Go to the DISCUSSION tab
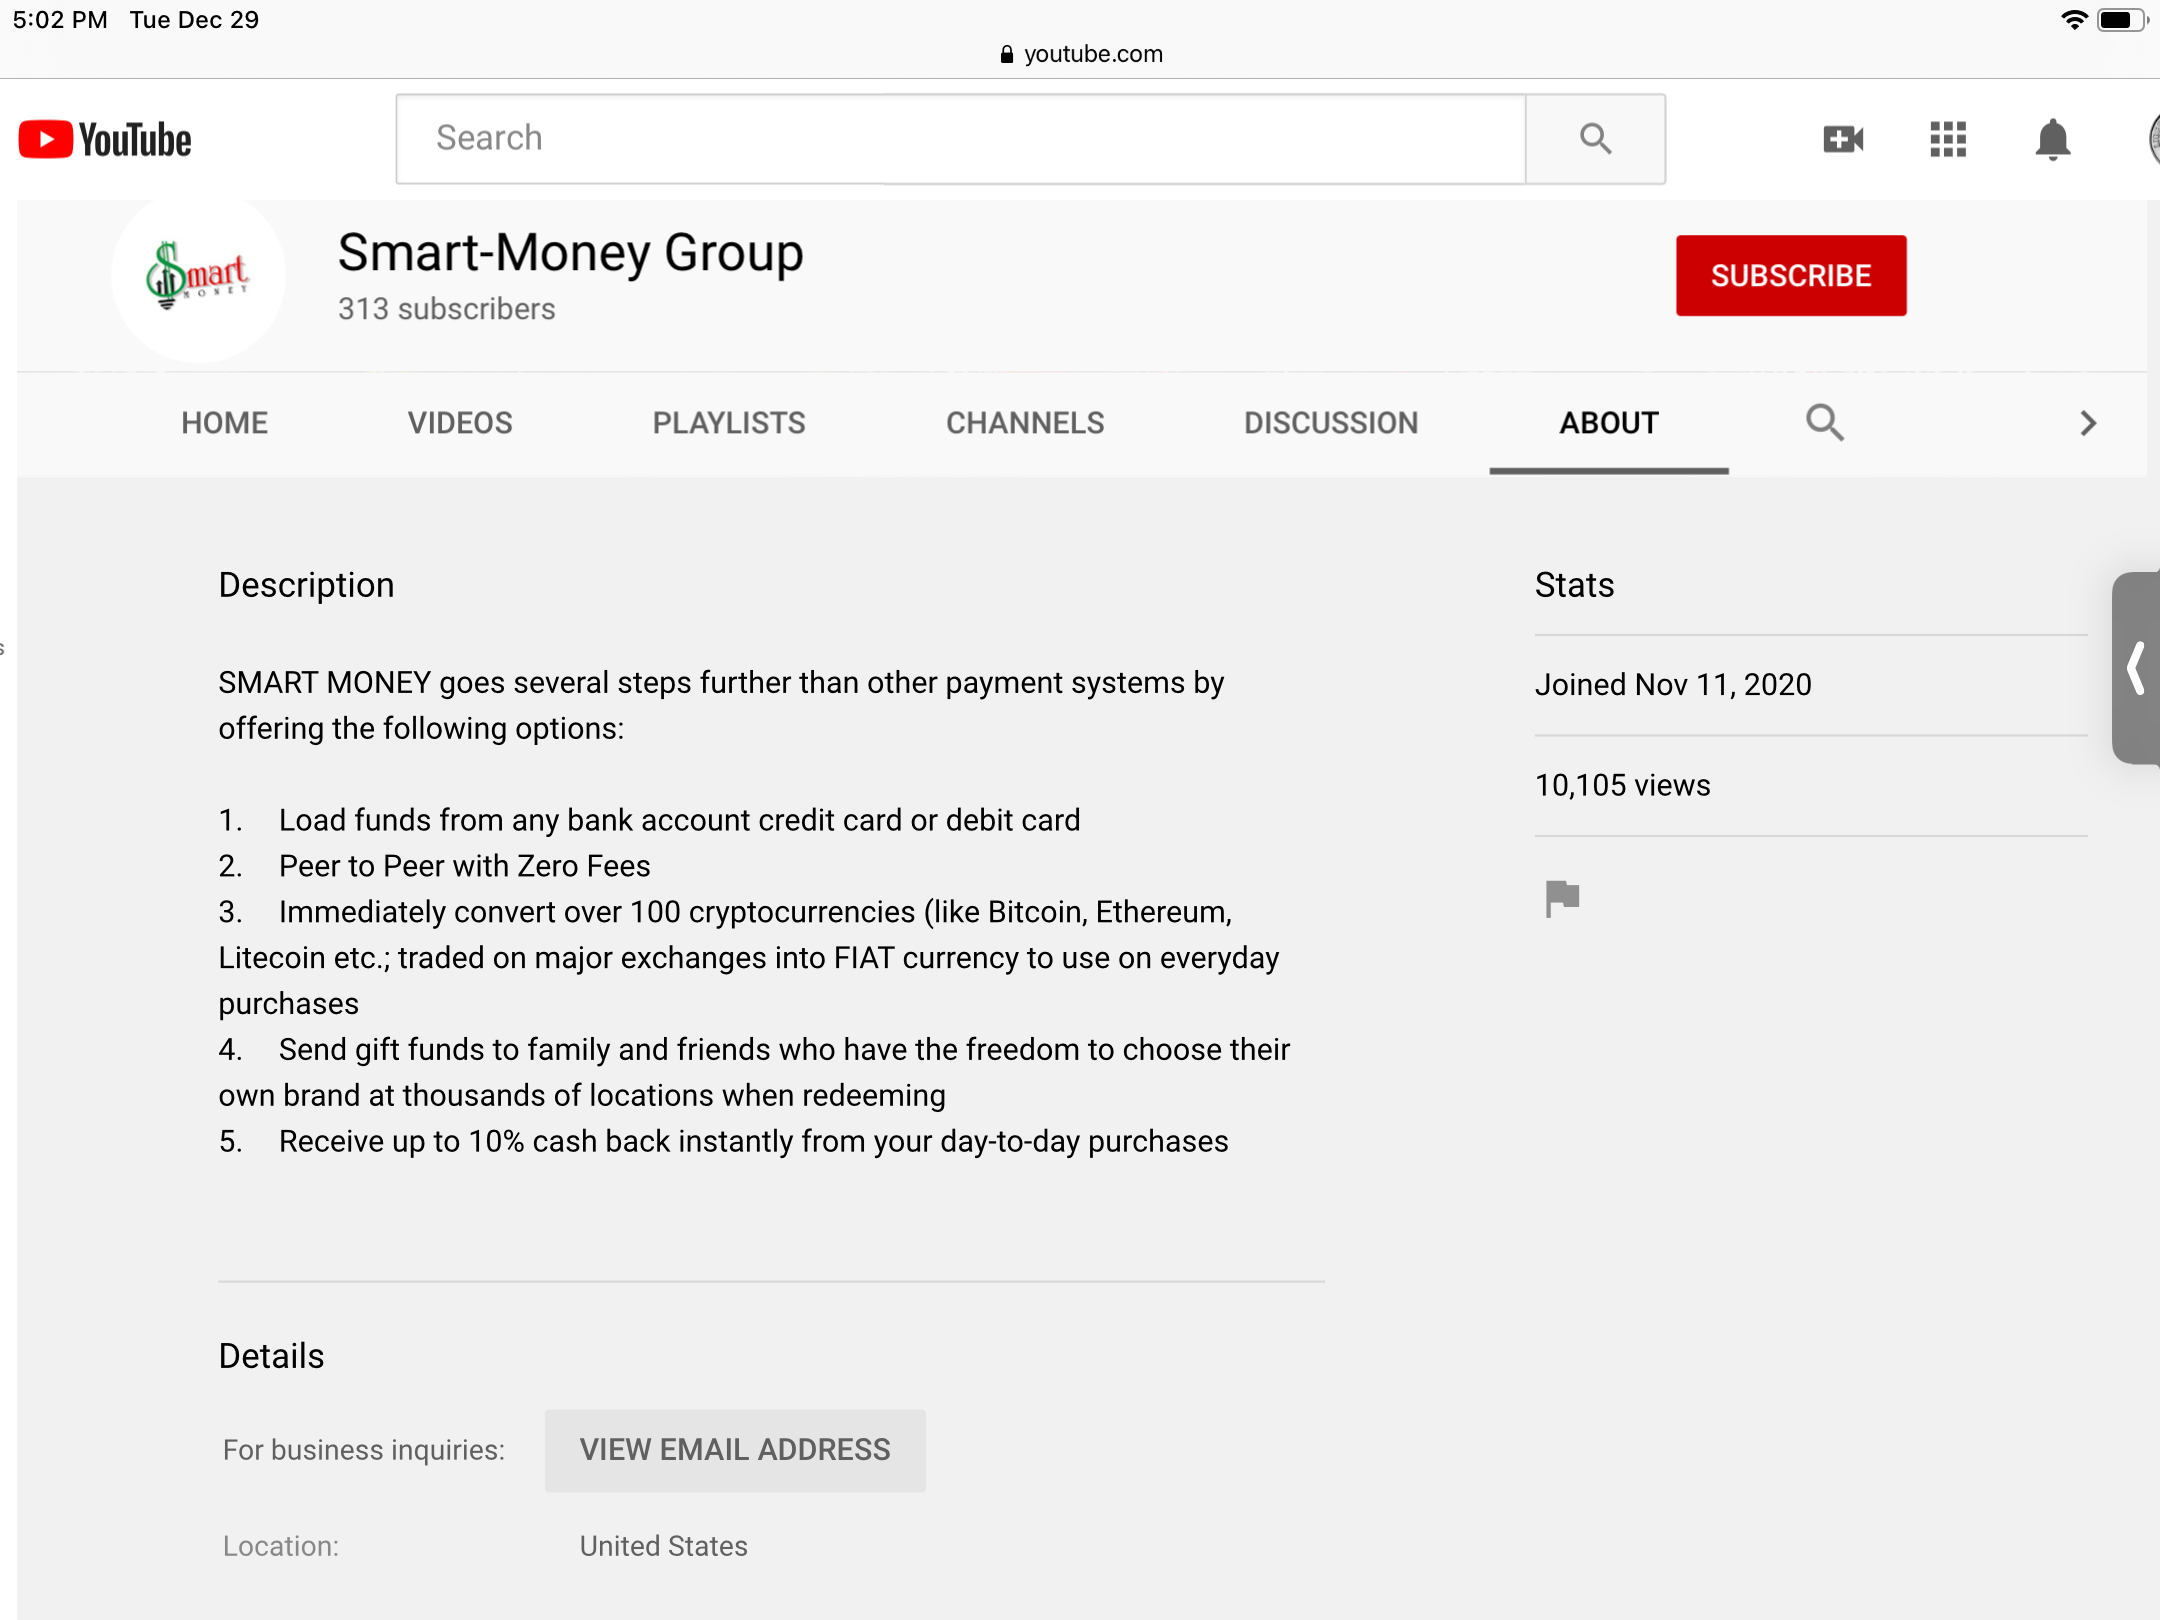The height and width of the screenshot is (1620, 2160). click(x=1331, y=423)
